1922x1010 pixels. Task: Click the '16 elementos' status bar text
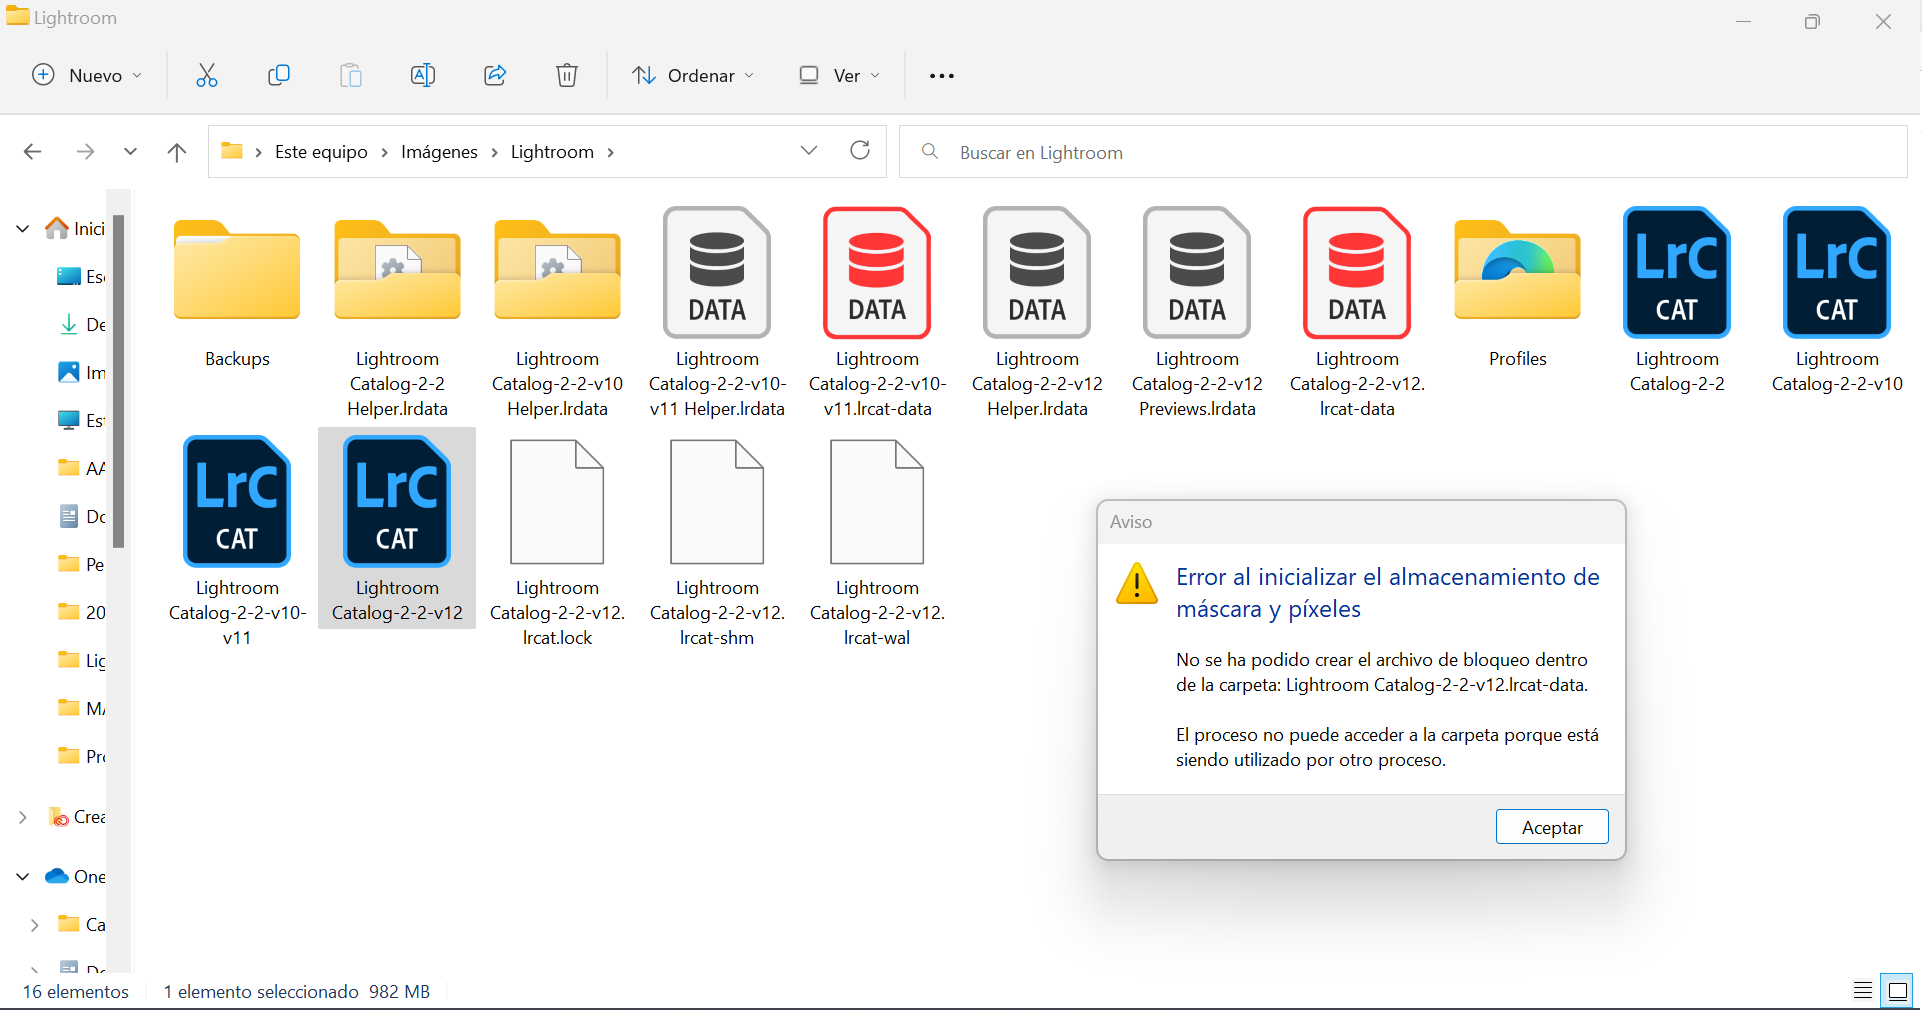point(76,992)
